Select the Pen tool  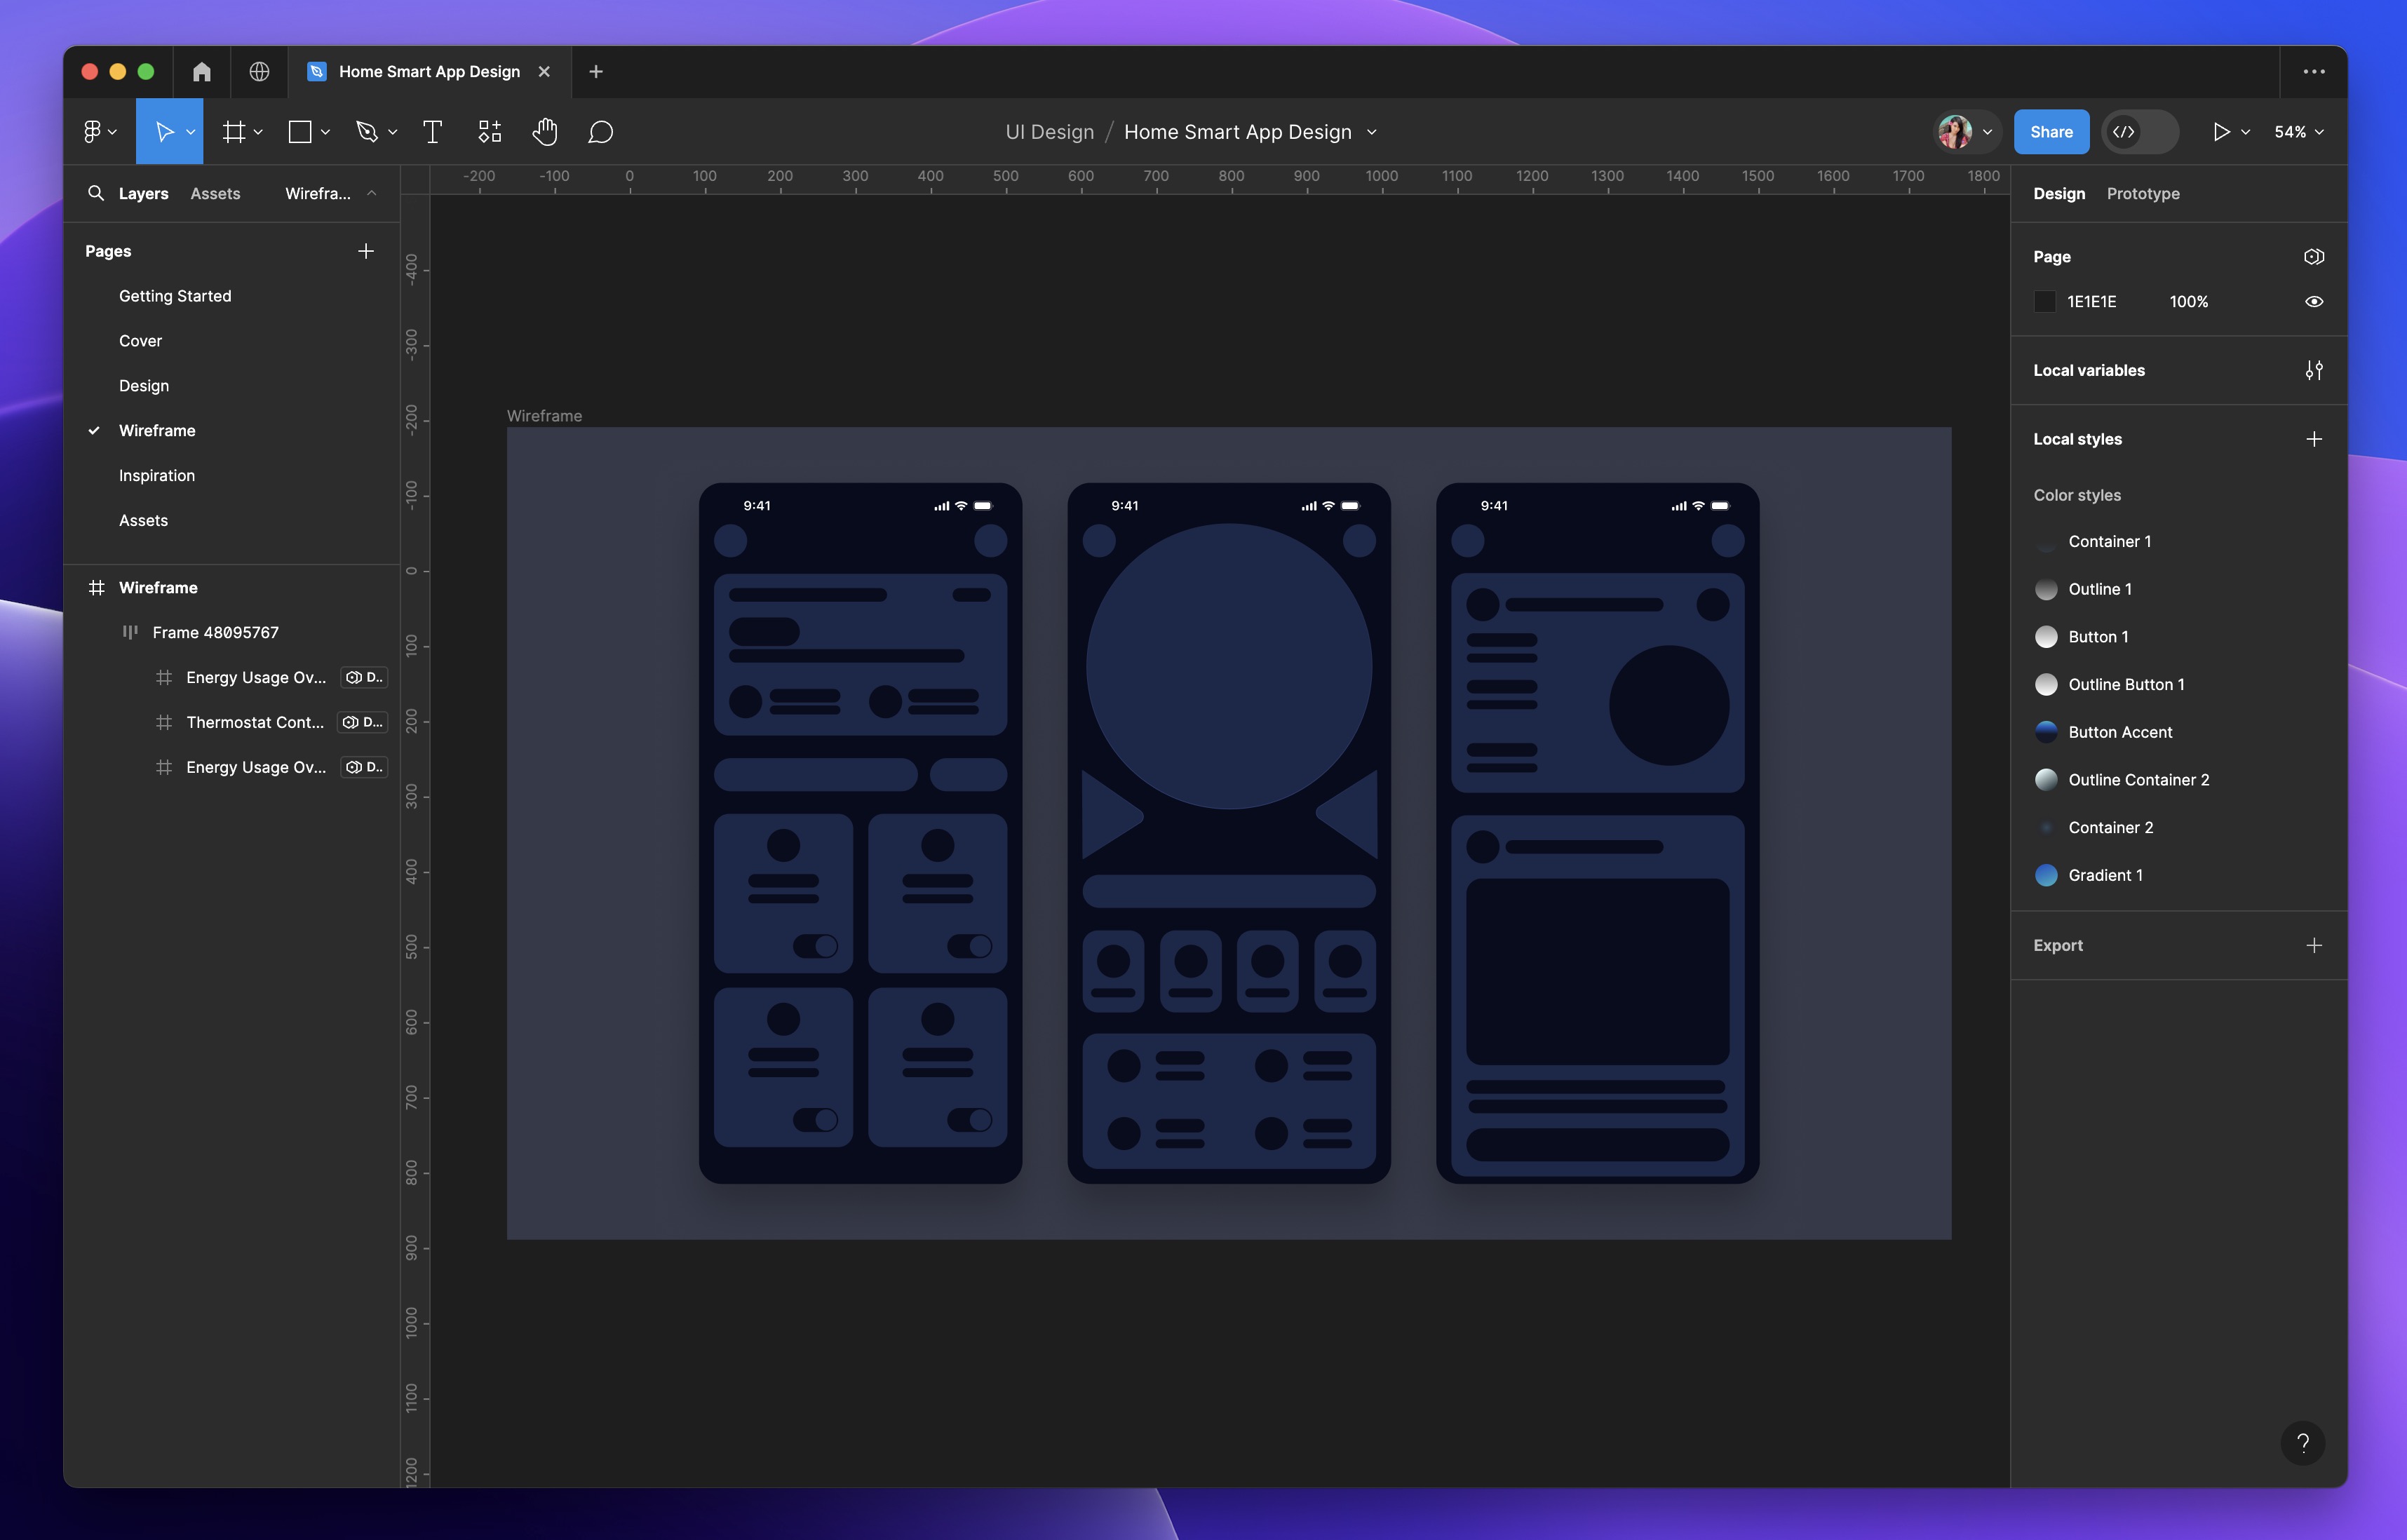368,131
